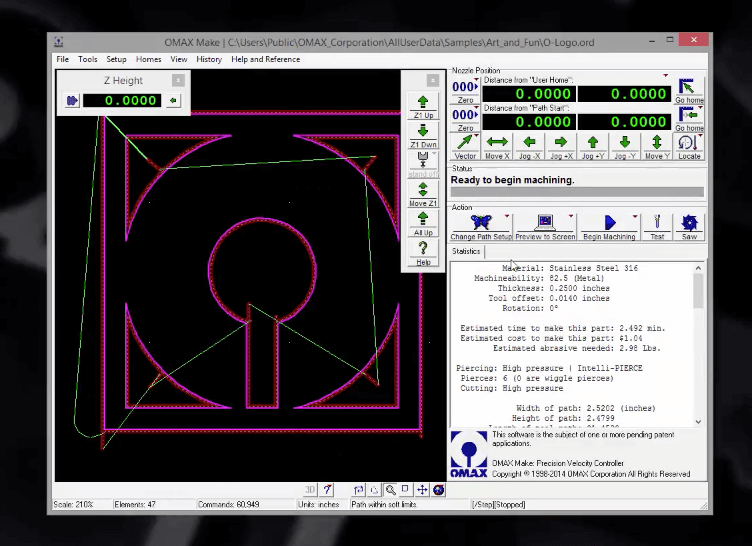Click Z1 Dwn arrow button
Image resolution: width=752 pixels, height=546 pixels.
[x=423, y=136]
